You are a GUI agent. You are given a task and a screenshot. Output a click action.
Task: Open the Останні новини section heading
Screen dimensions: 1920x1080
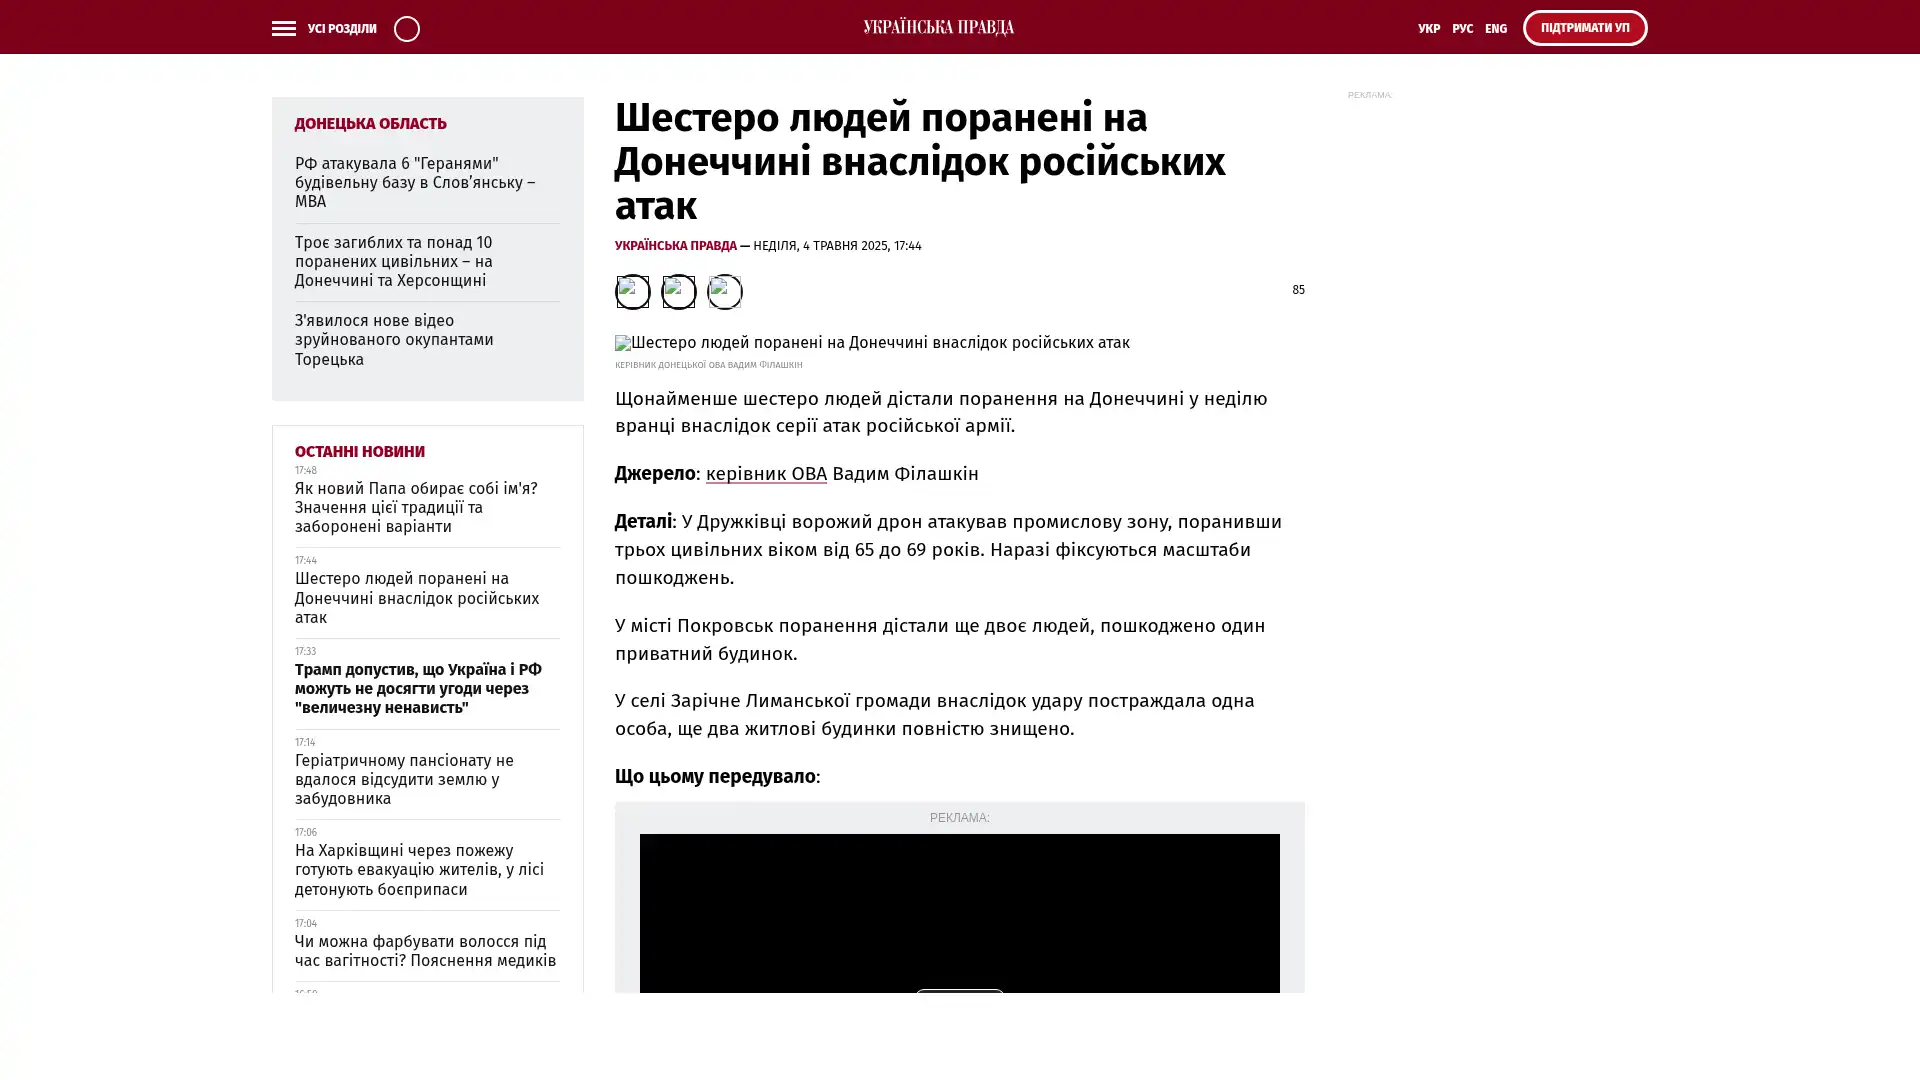(x=359, y=452)
